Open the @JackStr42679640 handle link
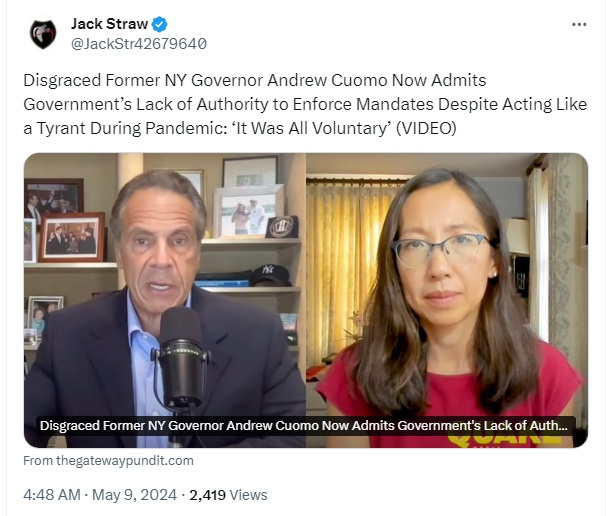Screen dimensions: 606x516 pos(139,44)
